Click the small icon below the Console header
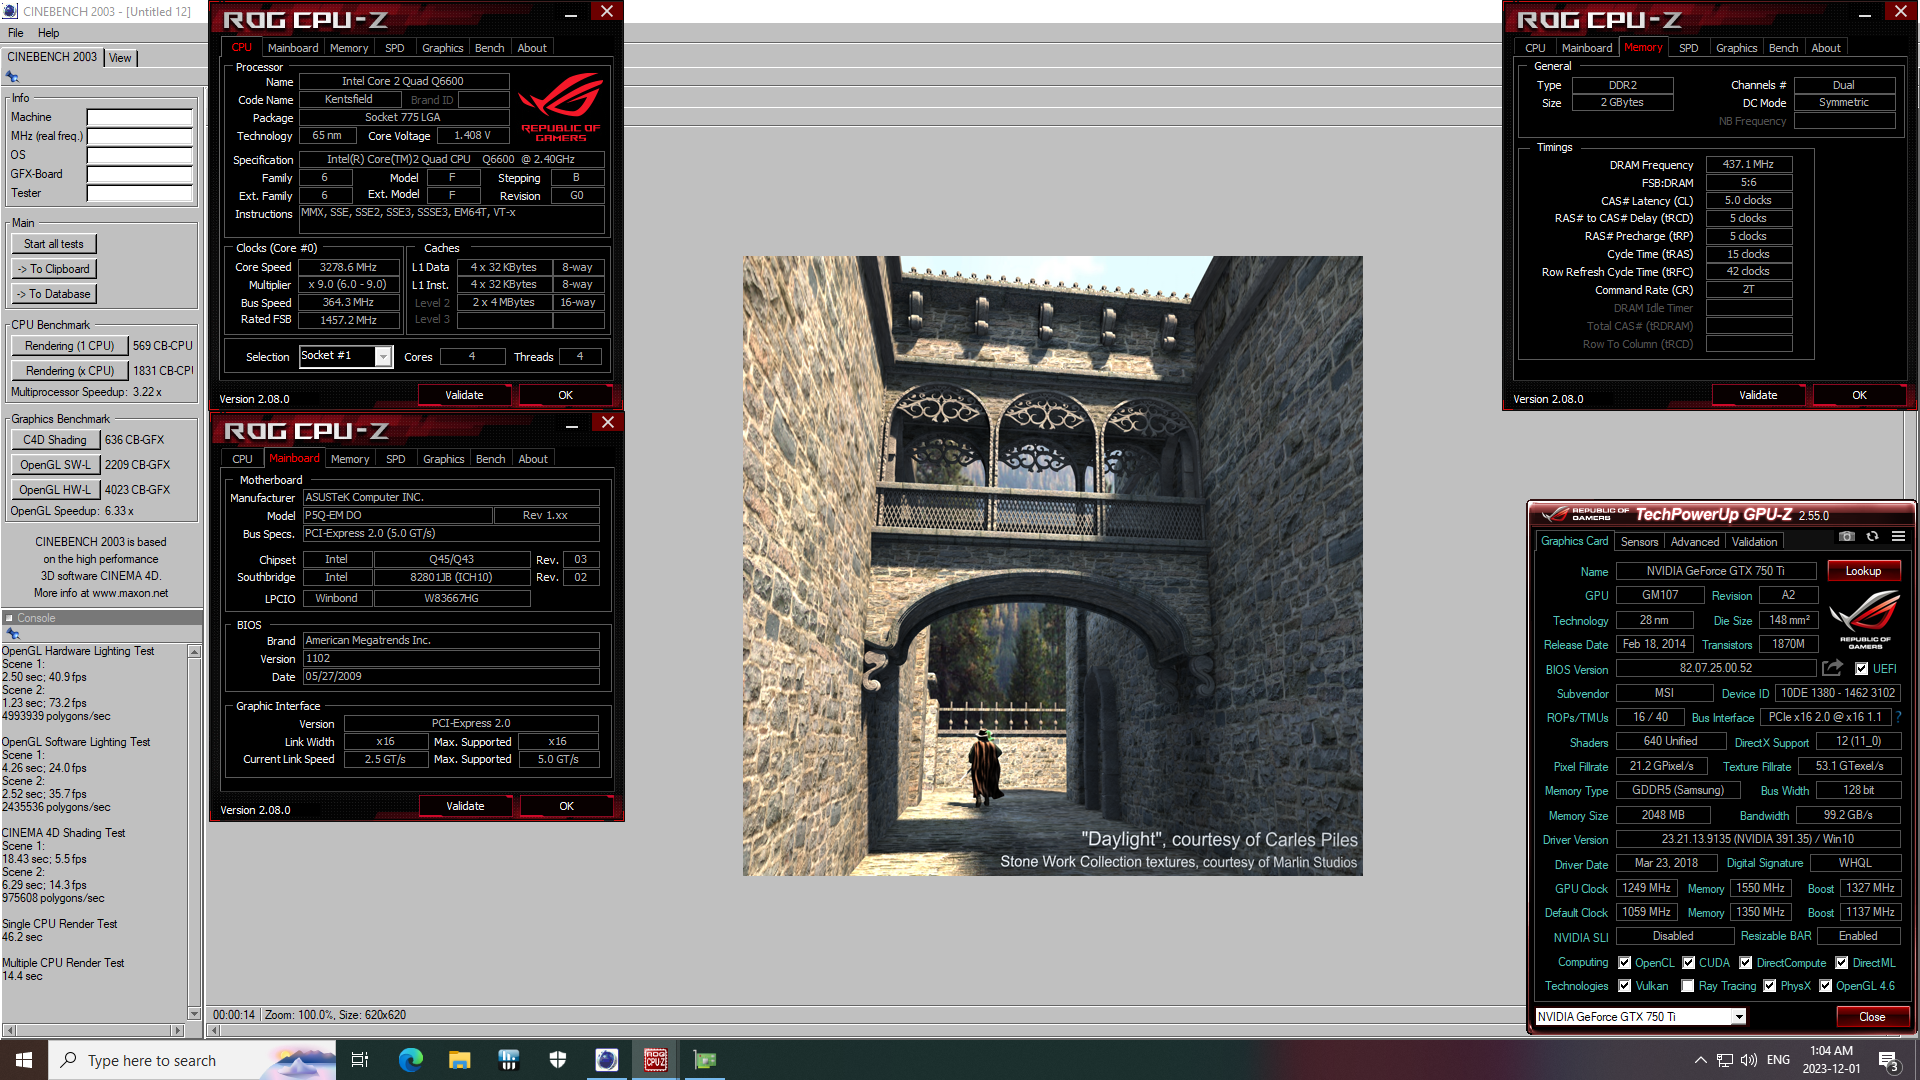1920x1080 pixels. (x=13, y=634)
